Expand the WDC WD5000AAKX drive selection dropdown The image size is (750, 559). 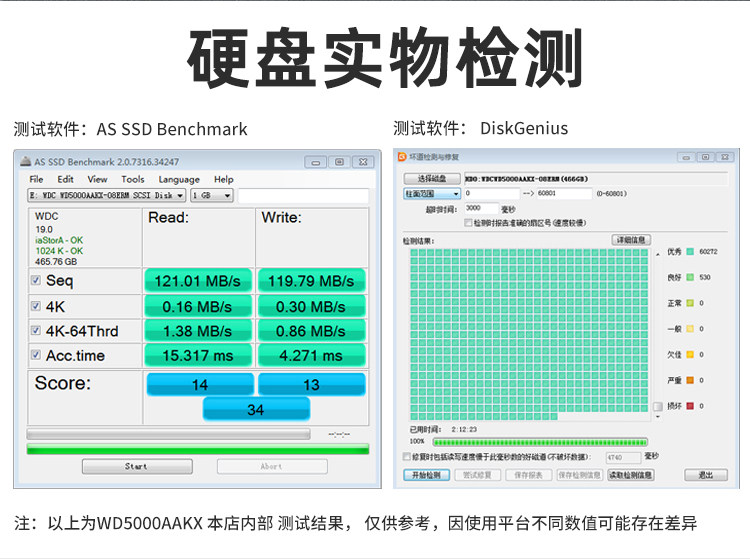(106, 195)
